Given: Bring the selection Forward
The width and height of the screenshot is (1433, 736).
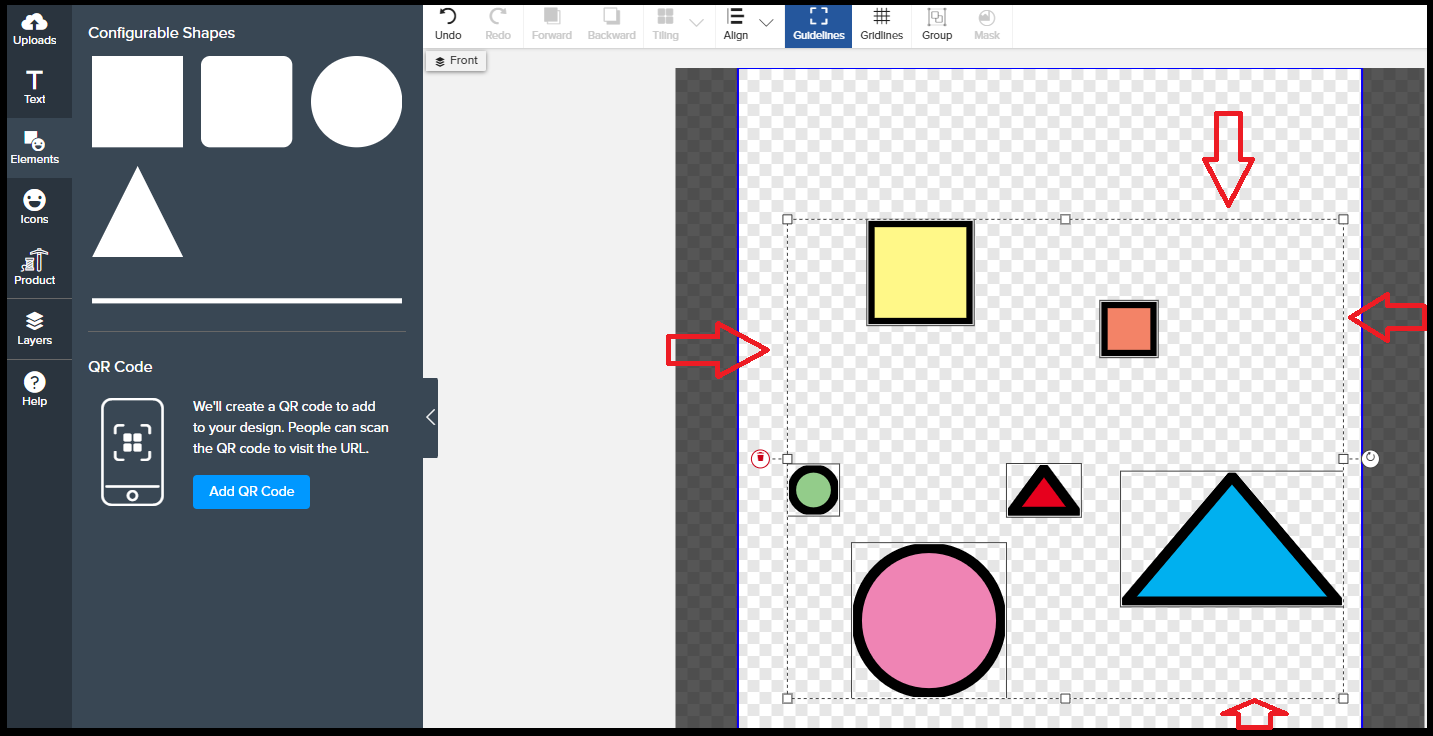Looking at the screenshot, I should [x=552, y=24].
